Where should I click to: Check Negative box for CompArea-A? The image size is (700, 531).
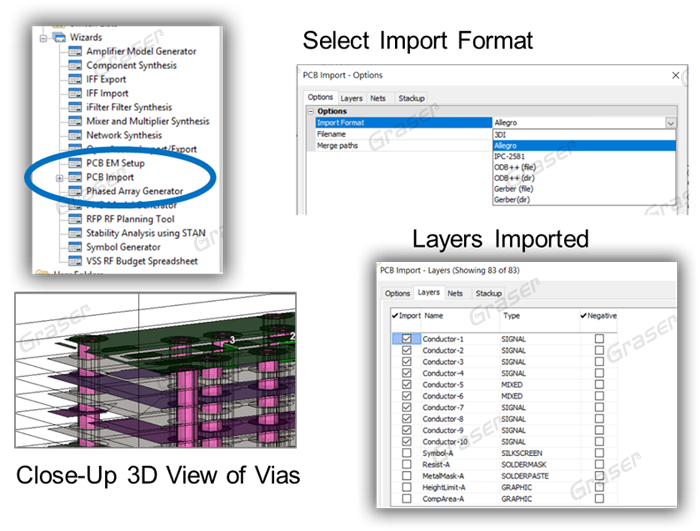coord(599,498)
